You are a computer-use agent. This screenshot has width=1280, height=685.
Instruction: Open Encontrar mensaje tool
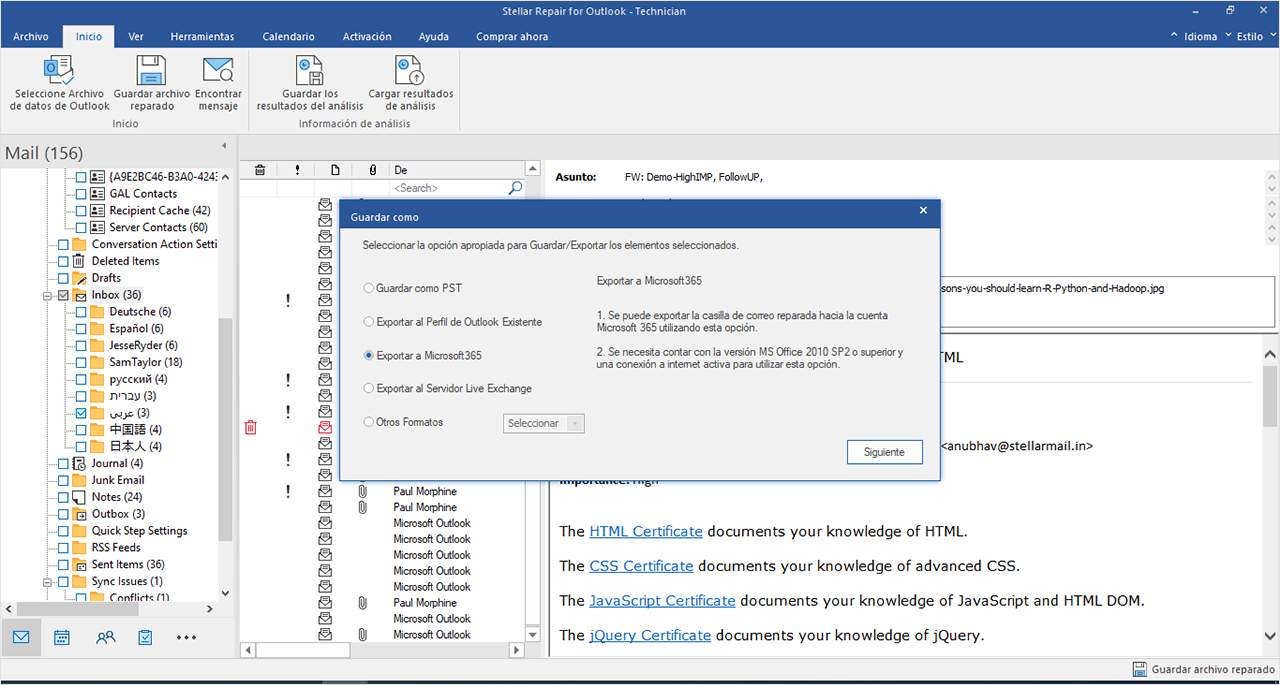click(x=217, y=71)
